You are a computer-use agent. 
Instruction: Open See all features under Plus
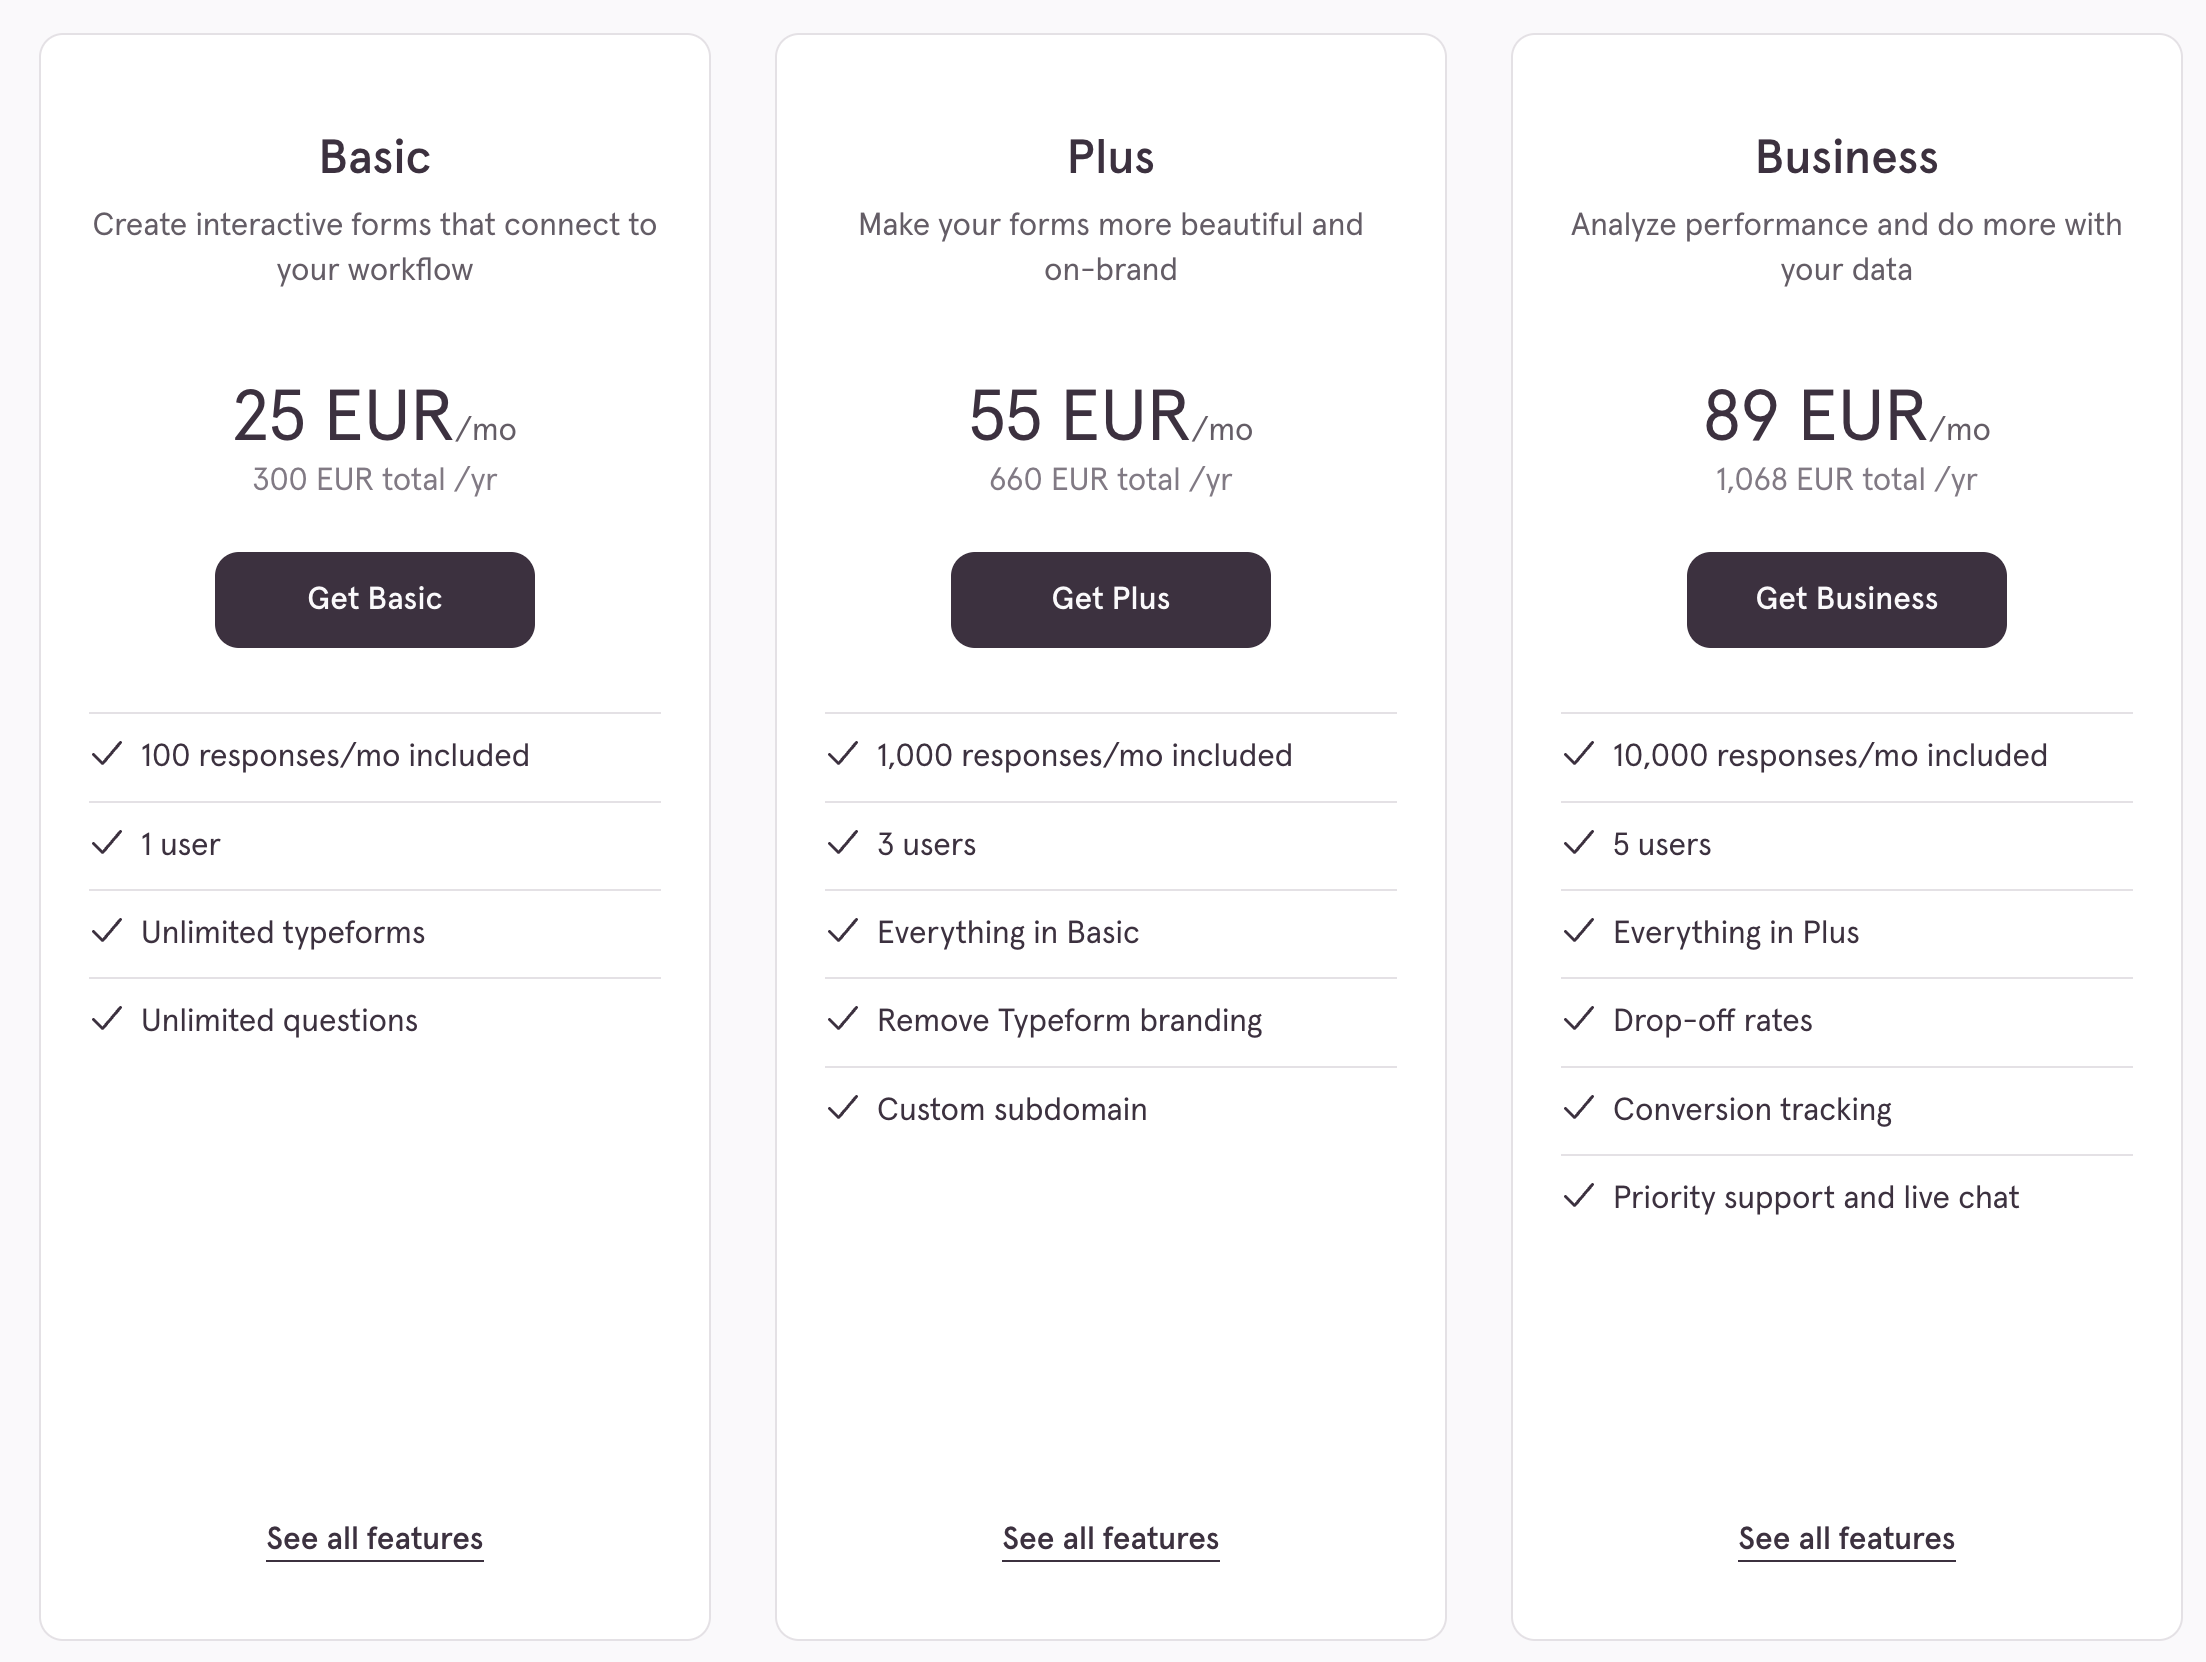tap(1110, 1538)
